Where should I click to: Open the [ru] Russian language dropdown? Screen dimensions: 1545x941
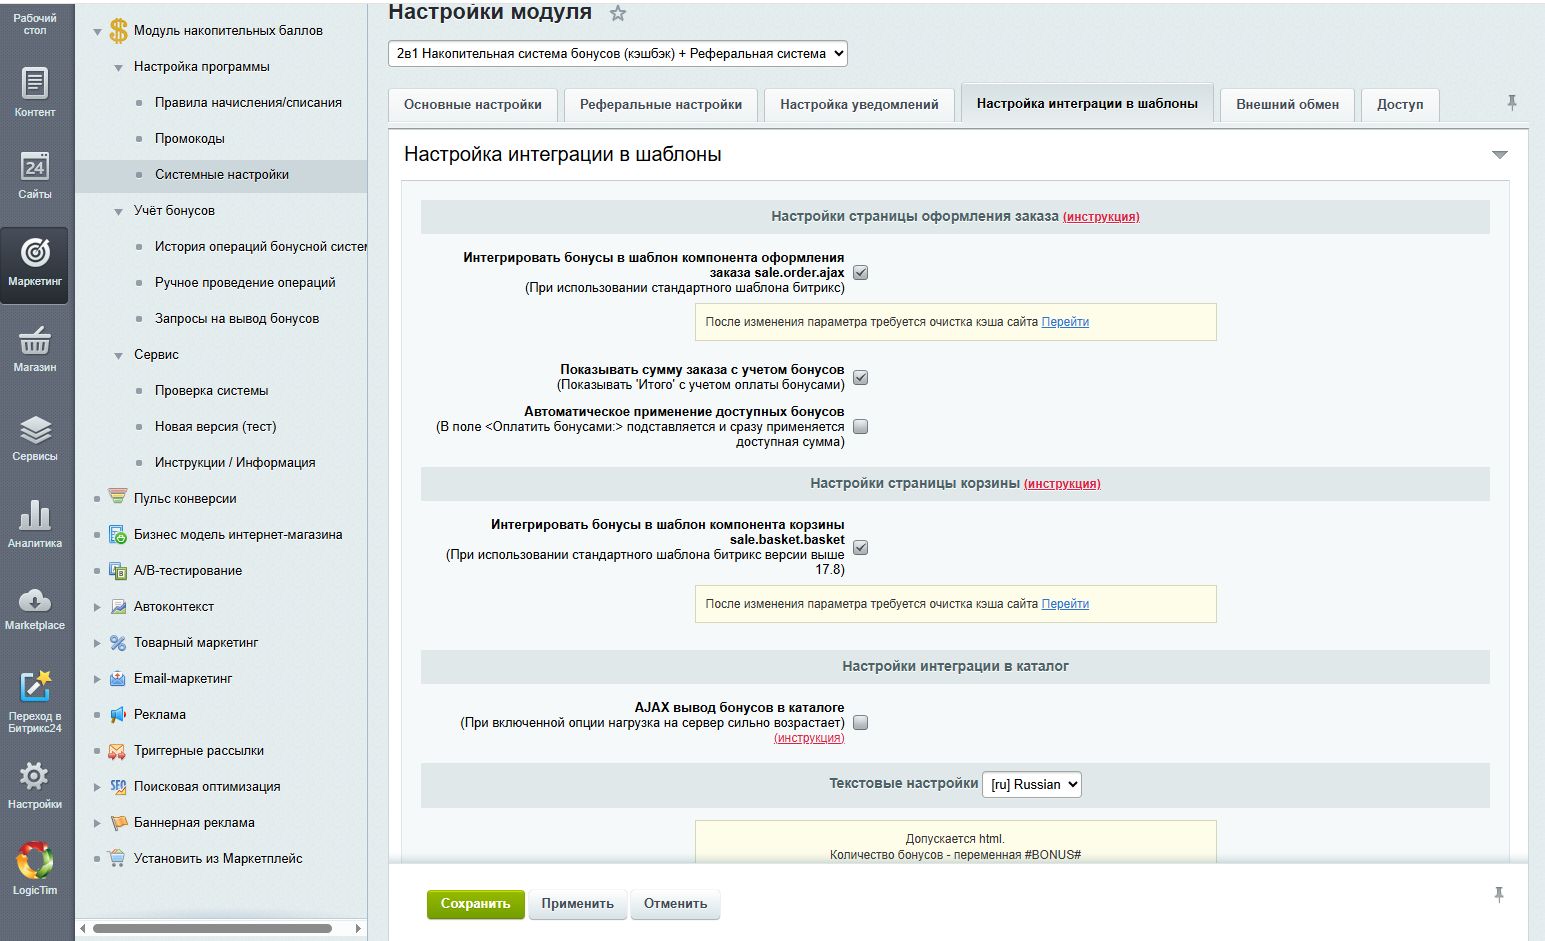1032,784
